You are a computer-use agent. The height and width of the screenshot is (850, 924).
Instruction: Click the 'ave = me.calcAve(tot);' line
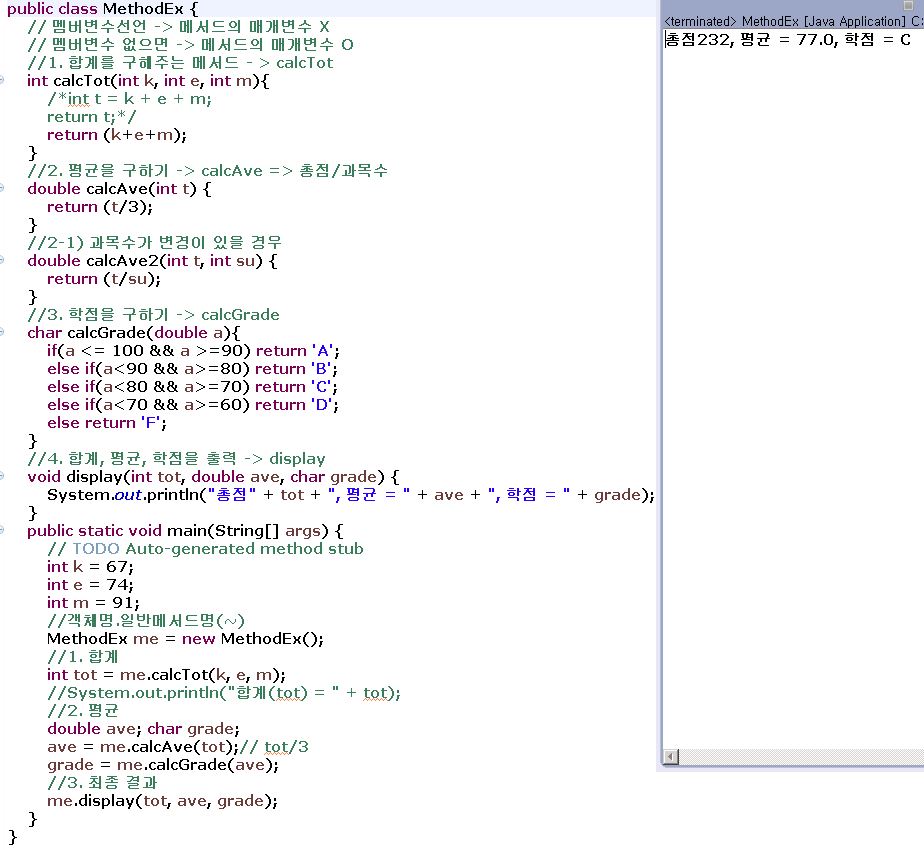point(143,747)
